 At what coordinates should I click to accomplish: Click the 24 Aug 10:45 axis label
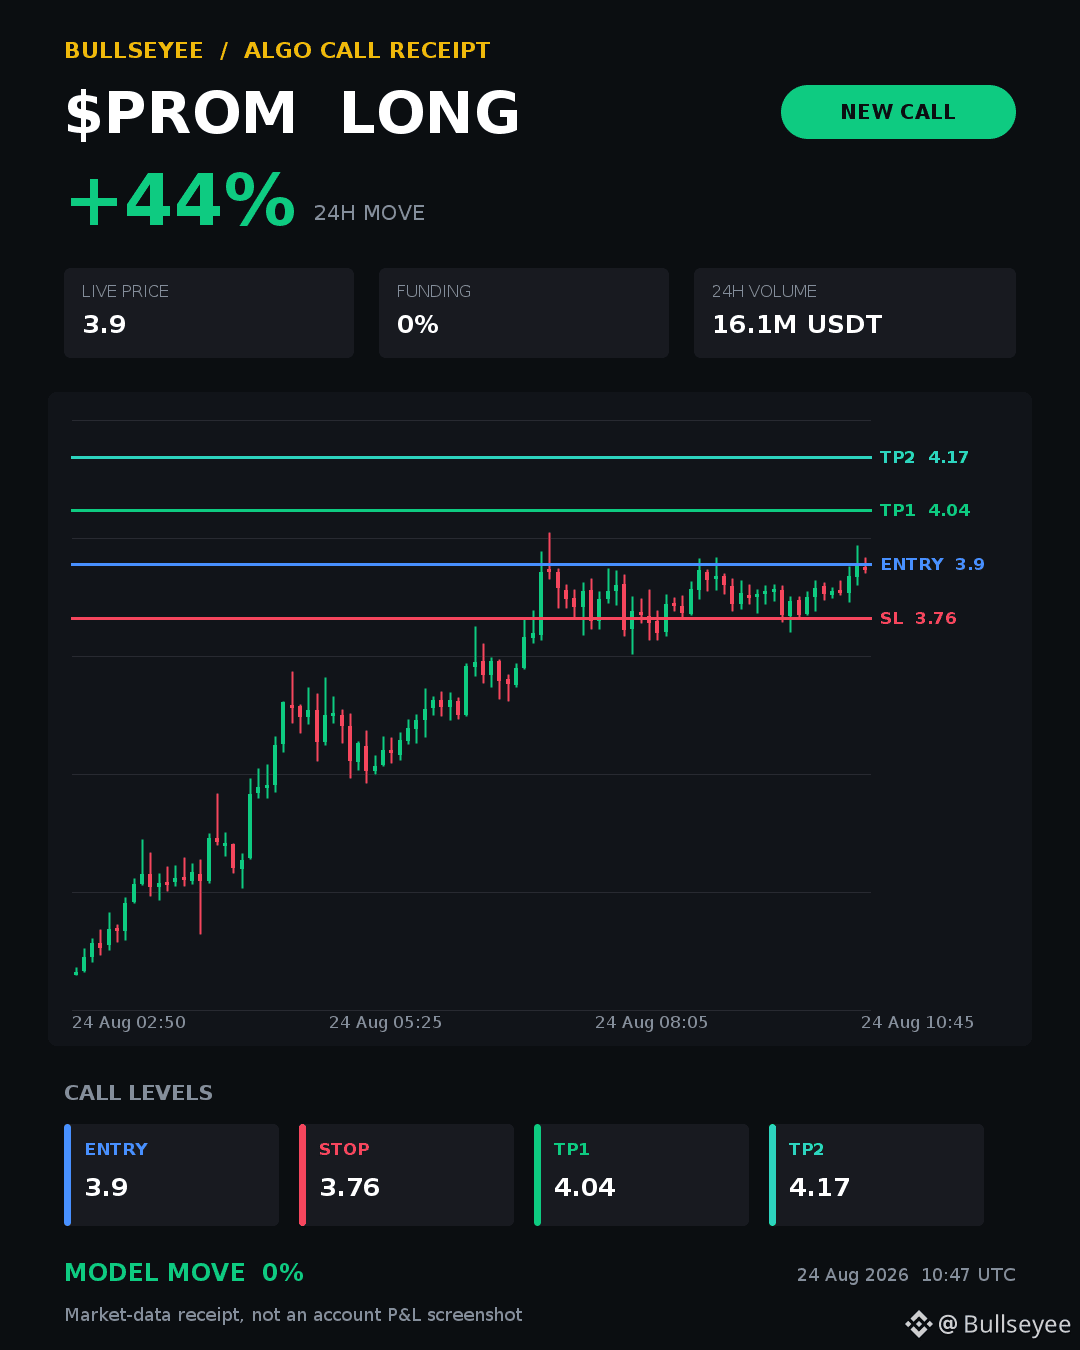tap(917, 1022)
